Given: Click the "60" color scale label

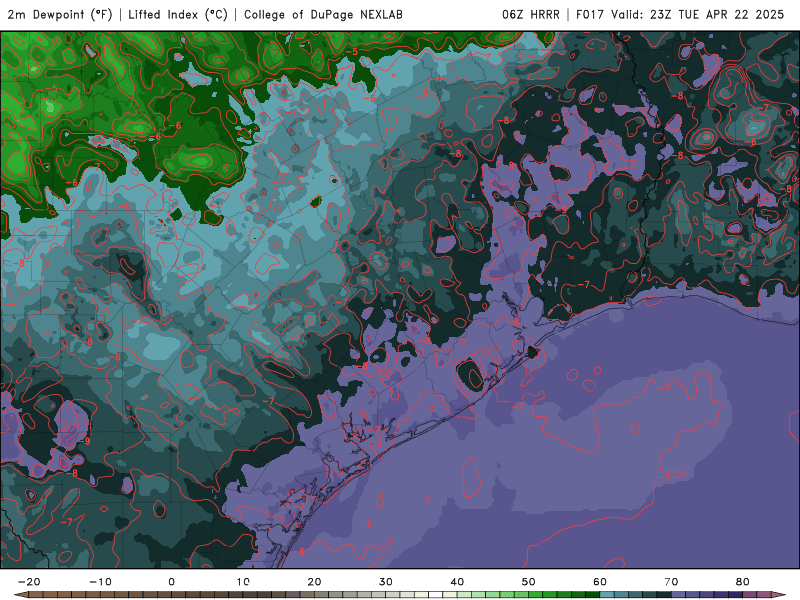Looking at the screenshot, I should (x=600, y=582).
